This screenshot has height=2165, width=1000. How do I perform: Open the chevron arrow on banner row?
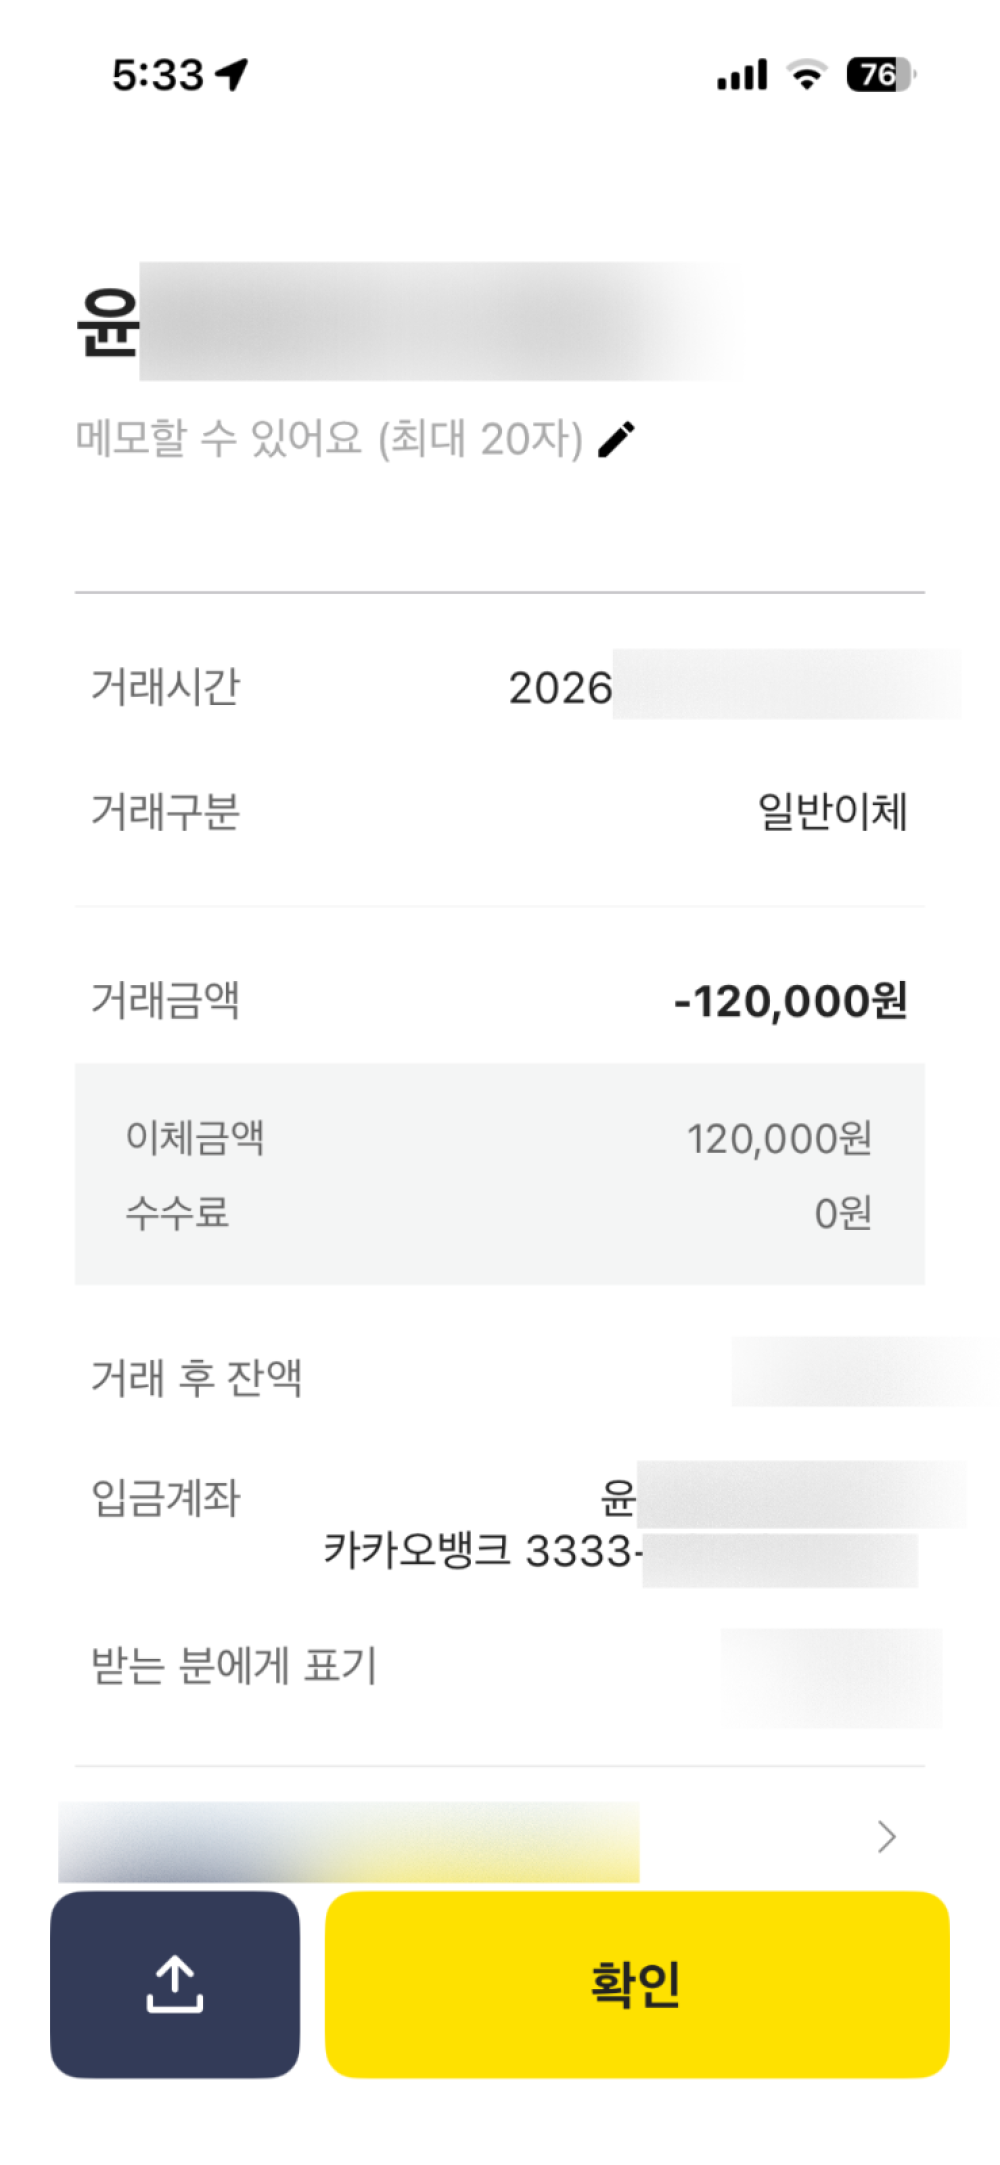point(886,1837)
